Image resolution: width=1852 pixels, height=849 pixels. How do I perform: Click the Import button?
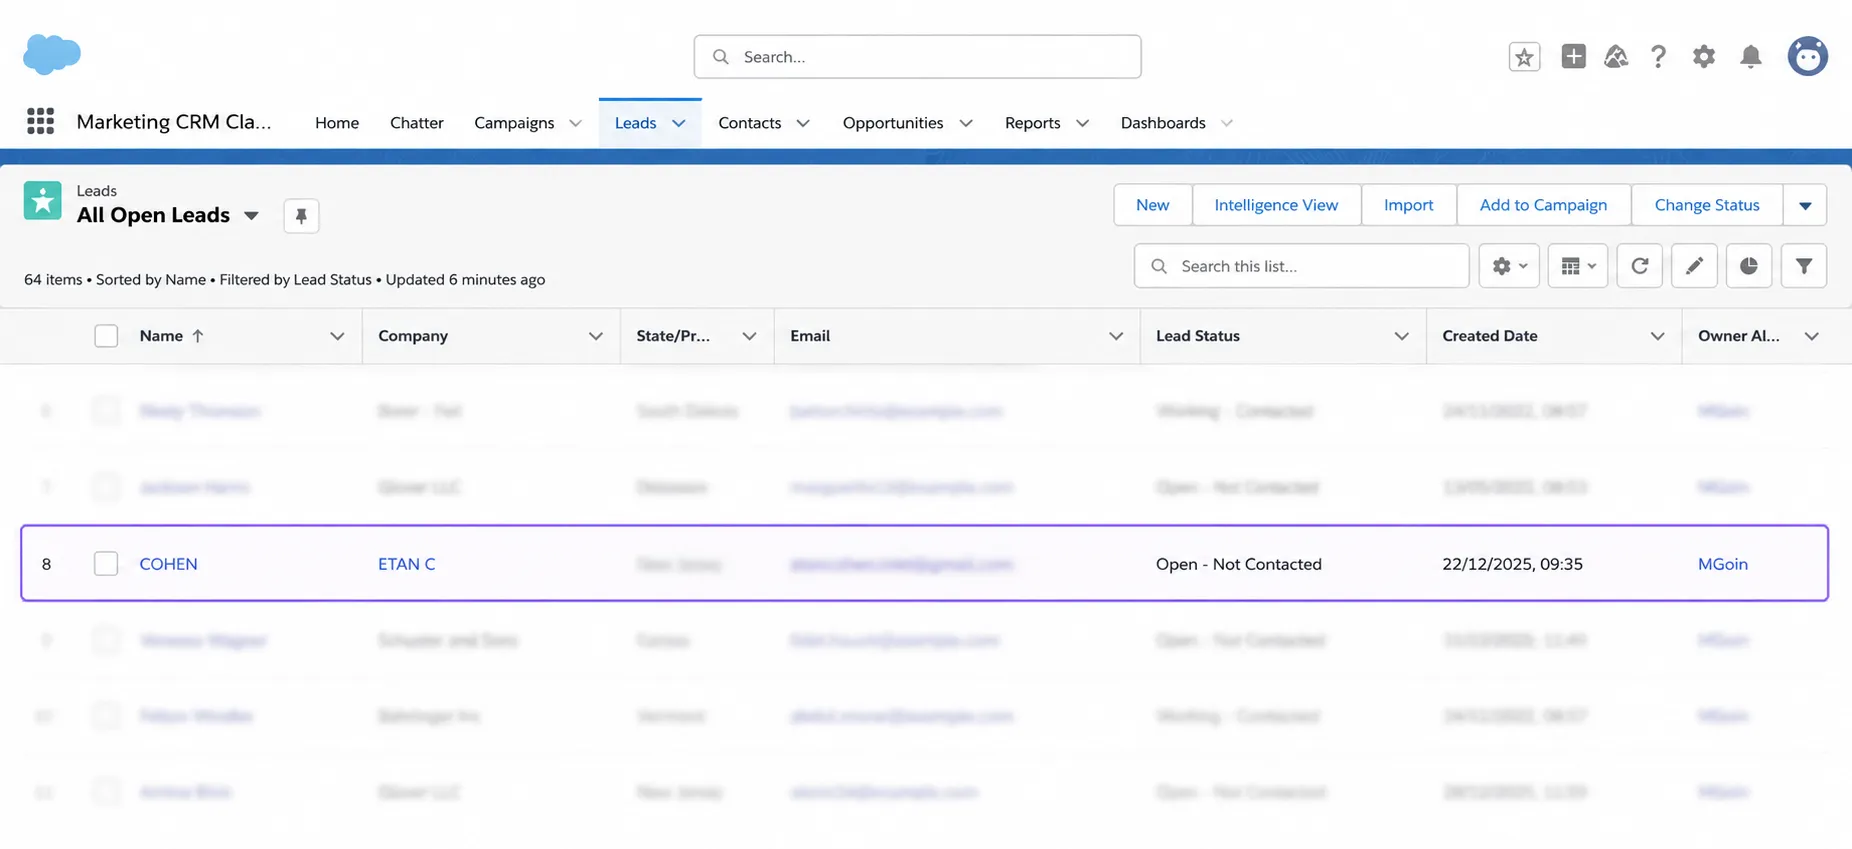[1408, 205]
